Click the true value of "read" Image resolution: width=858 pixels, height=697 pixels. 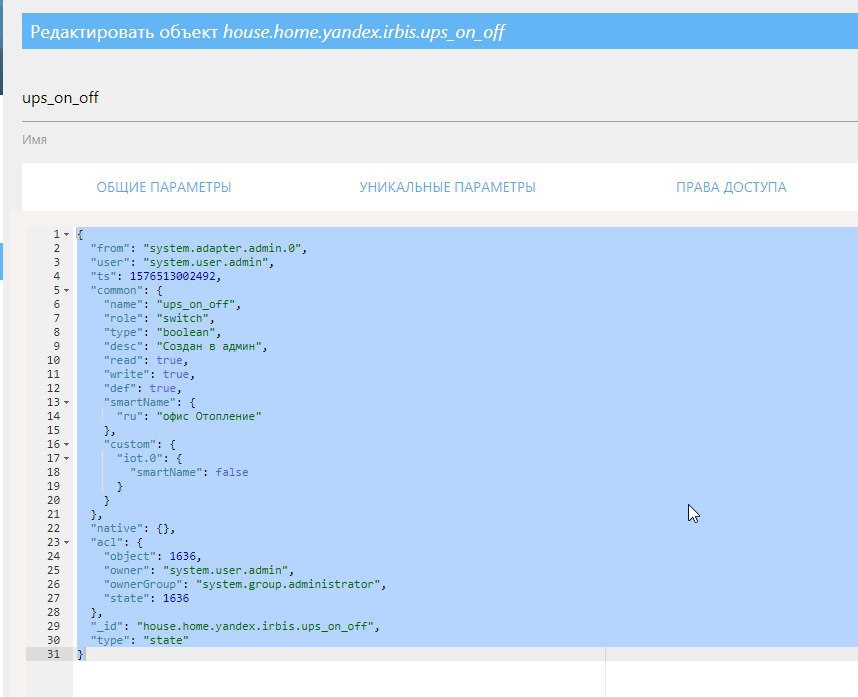[x=169, y=361]
